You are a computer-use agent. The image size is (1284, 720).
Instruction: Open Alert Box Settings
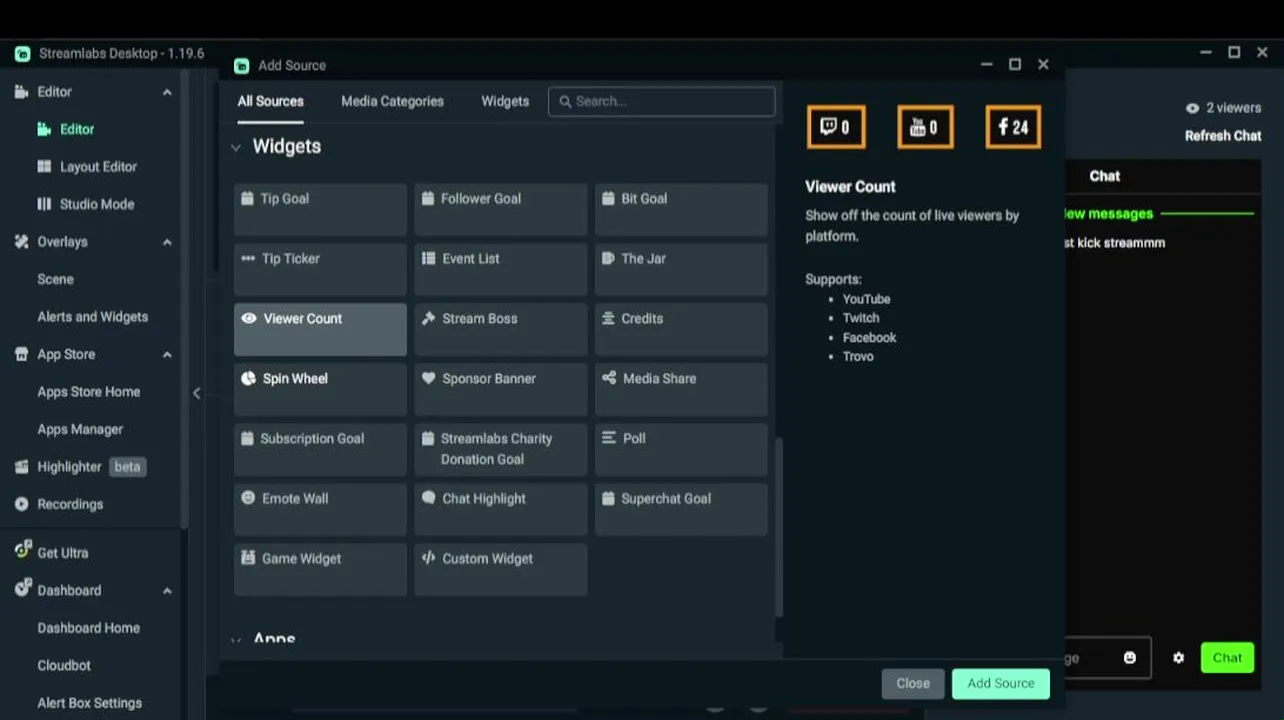coord(90,703)
